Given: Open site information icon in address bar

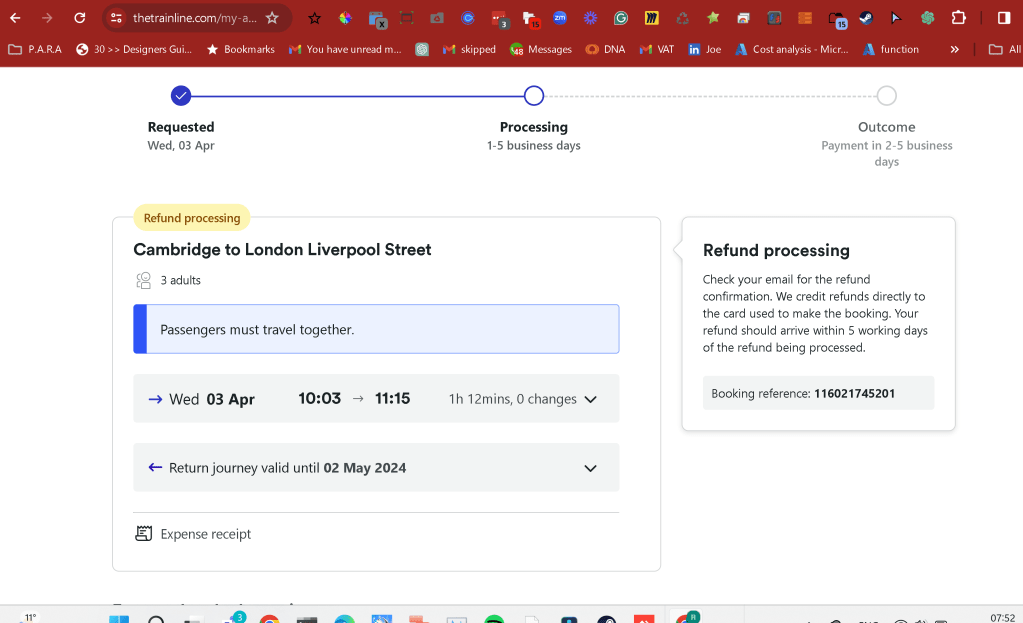Looking at the screenshot, I should pyautogui.click(x=116, y=18).
